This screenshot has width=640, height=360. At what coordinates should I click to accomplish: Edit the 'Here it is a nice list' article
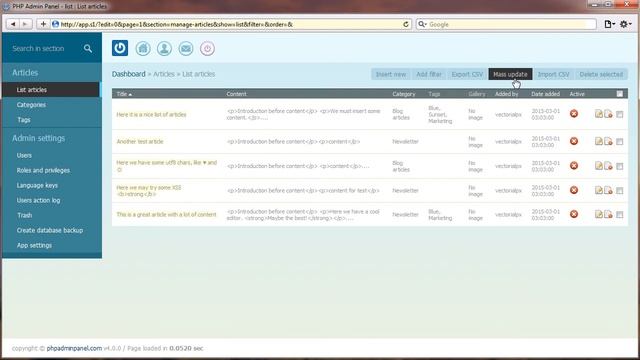coord(598,114)
